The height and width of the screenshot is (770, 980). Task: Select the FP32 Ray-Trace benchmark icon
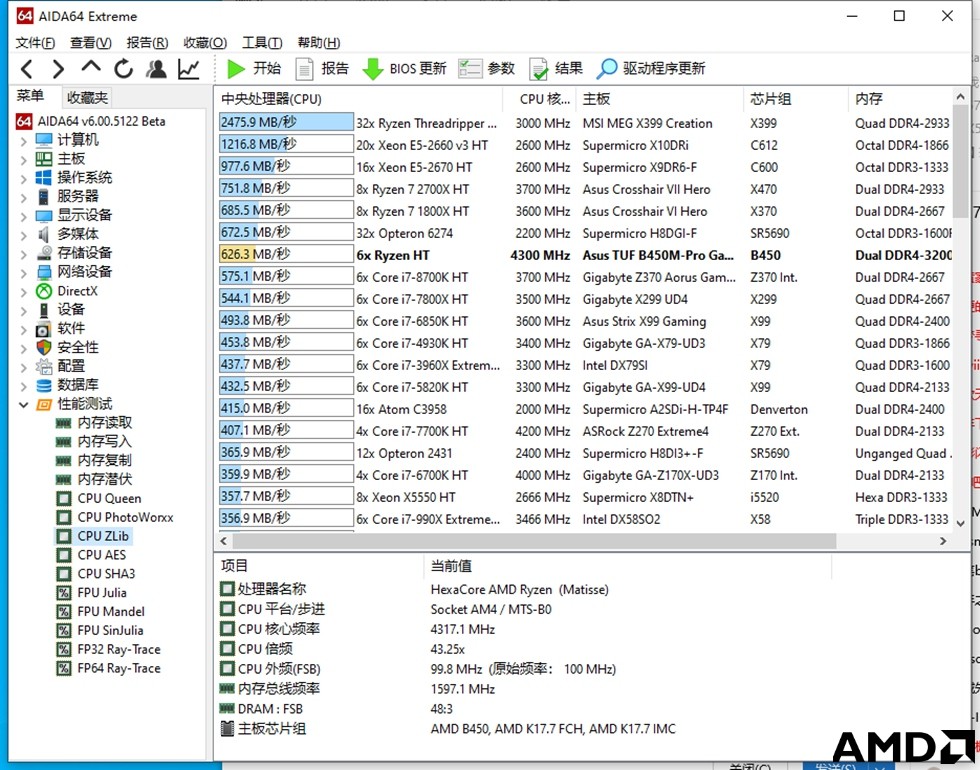click(63, 649)
